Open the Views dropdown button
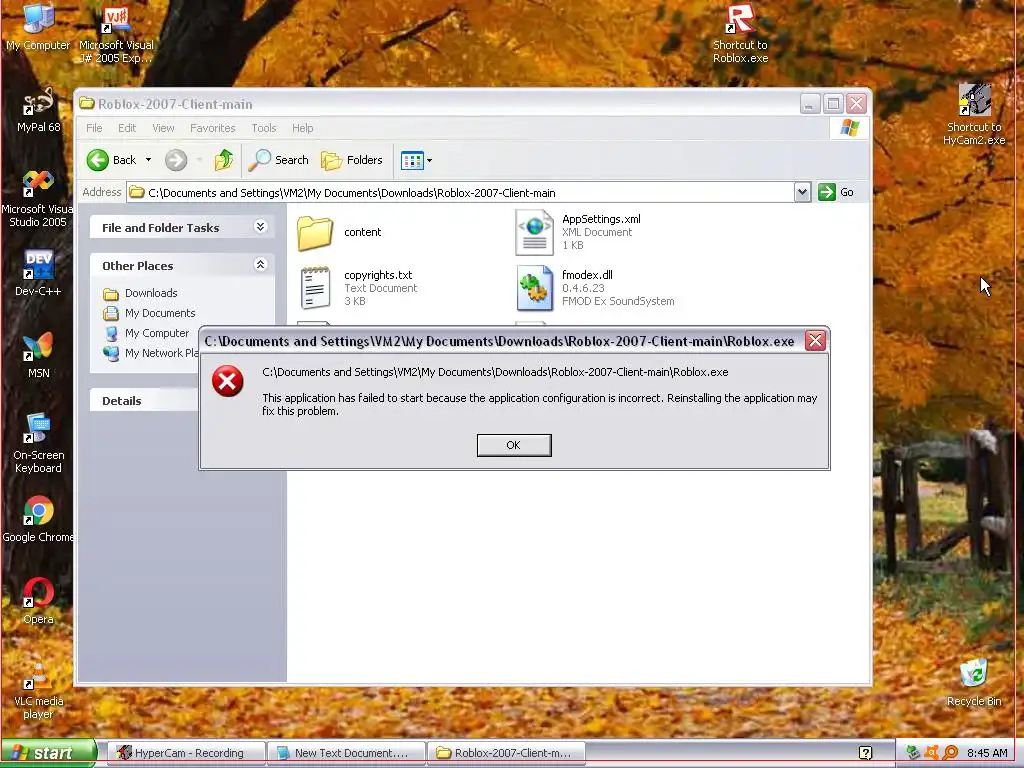Screen dimensions: 1024x768 416,160
